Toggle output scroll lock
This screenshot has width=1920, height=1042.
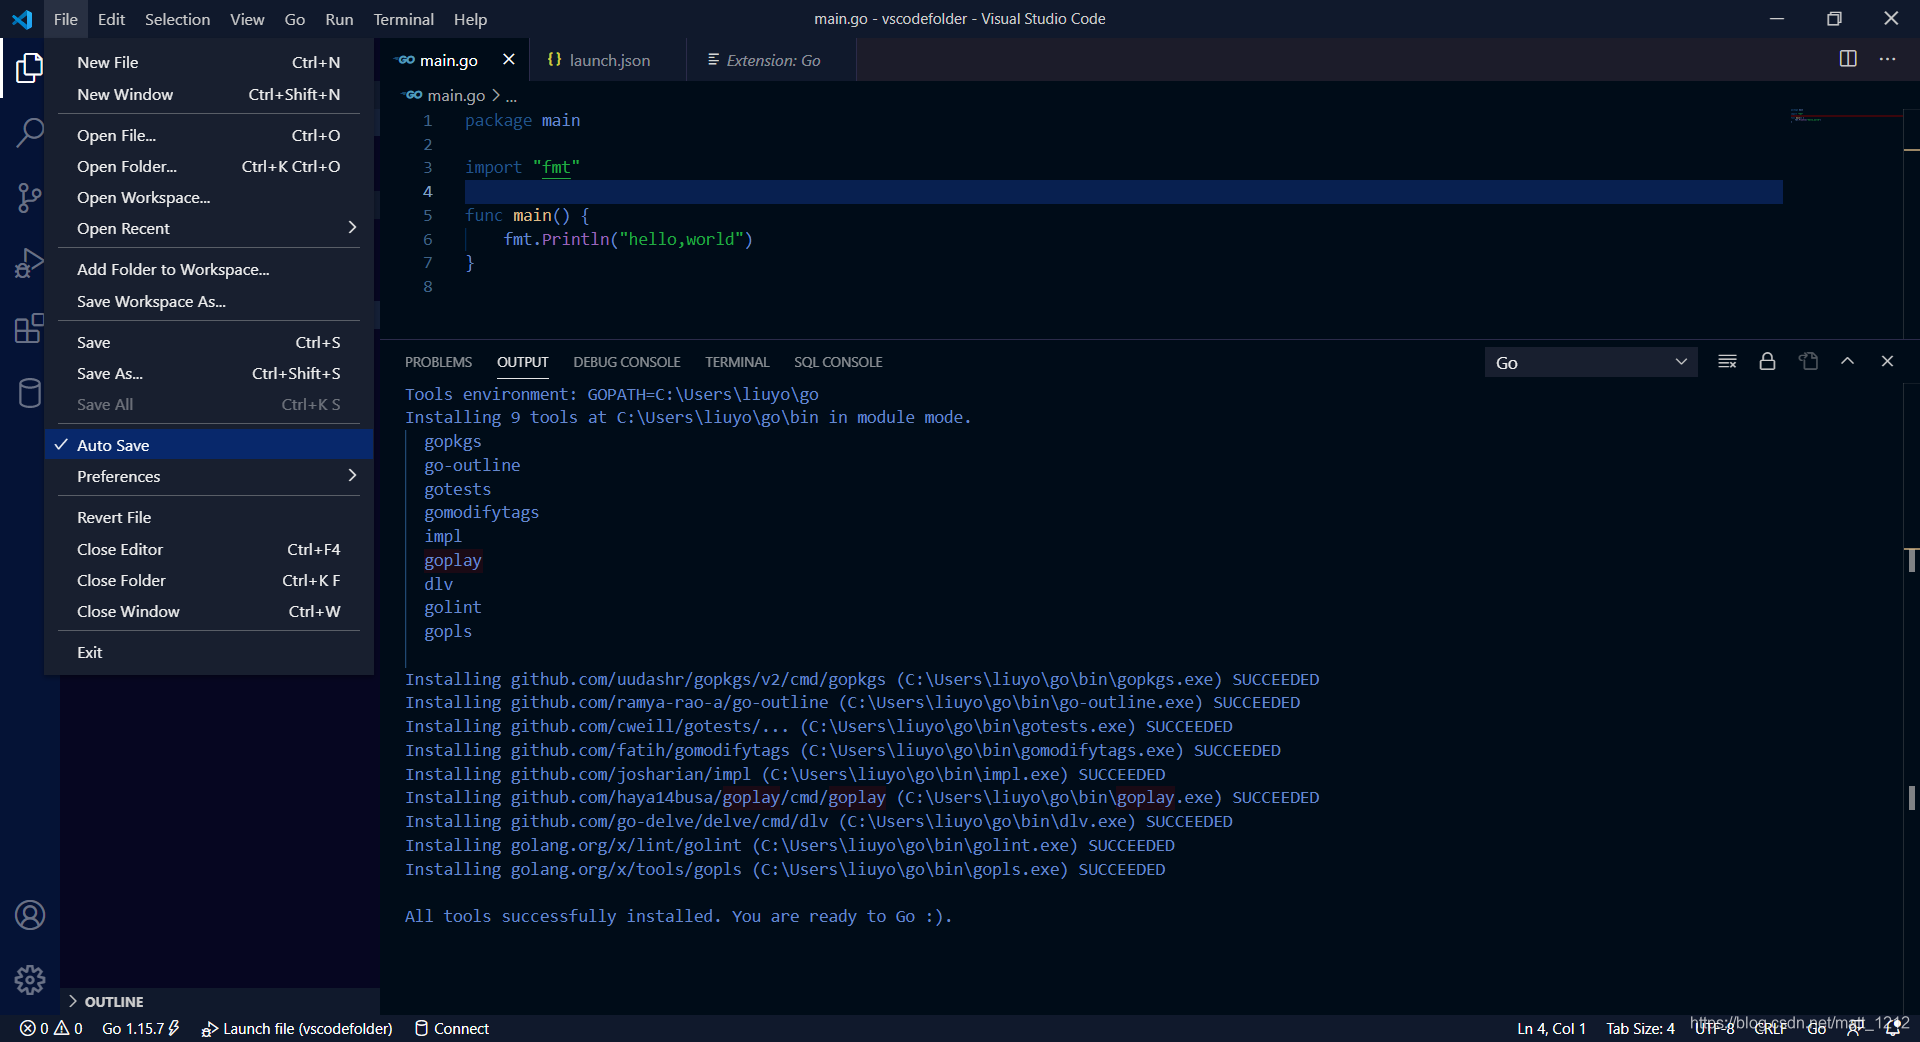click(1767, 362)
